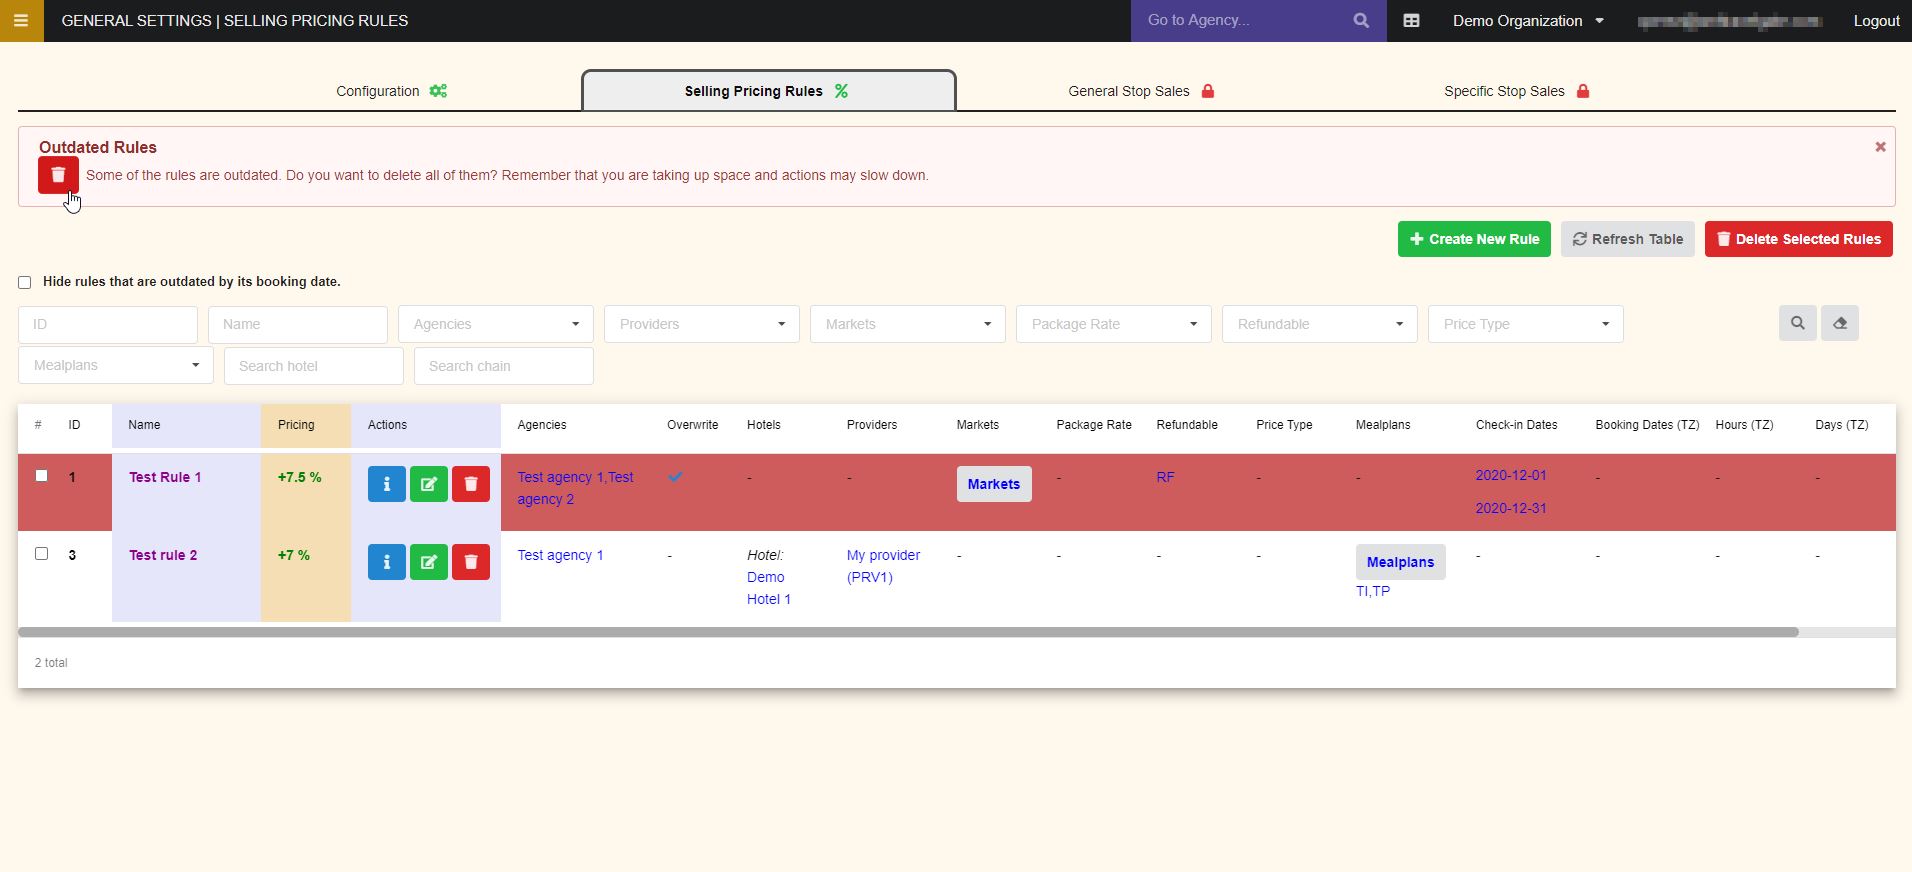Click Check-in Dates column header
This screenshot has height=872, width=1912.
click(1516, 425)
